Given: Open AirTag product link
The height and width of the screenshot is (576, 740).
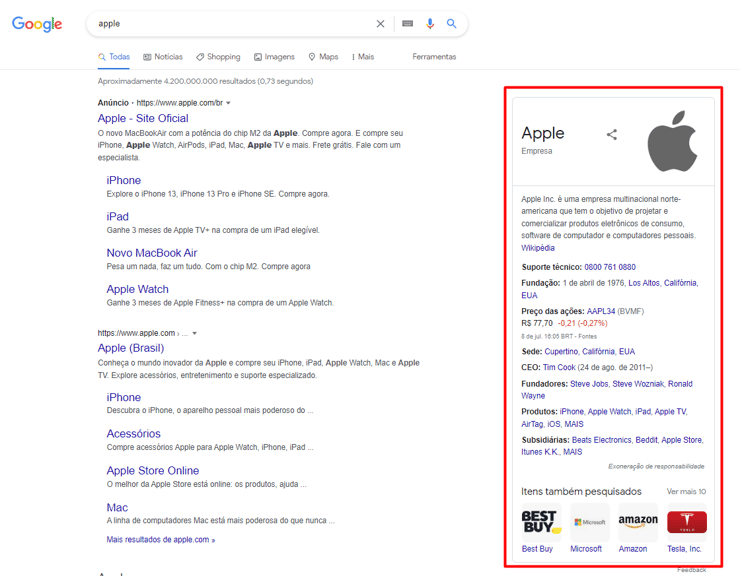Looking at the screenshot, I should (532, 424).
